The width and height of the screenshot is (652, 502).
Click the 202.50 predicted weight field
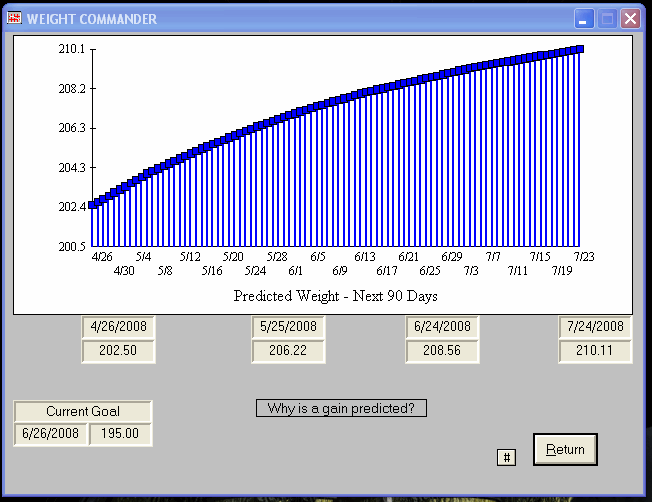point(119,351)
